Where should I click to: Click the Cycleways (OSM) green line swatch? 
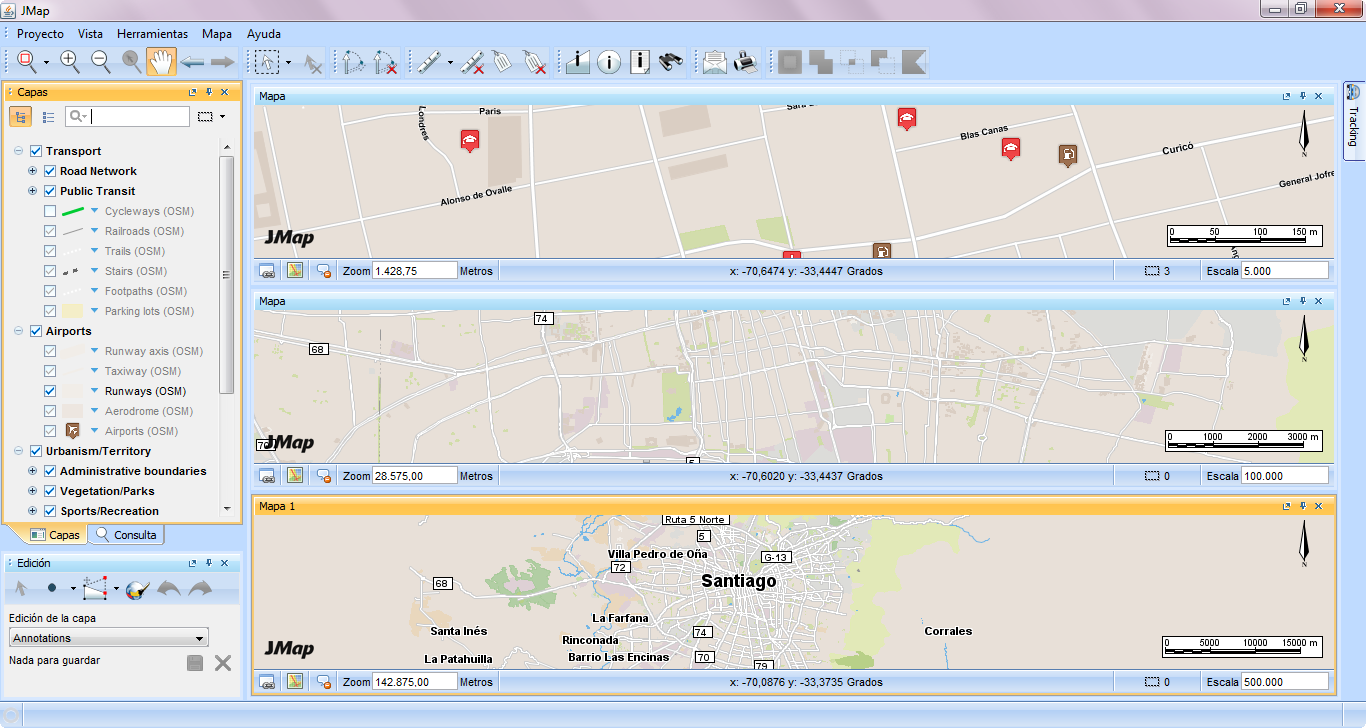click(73, 211)
